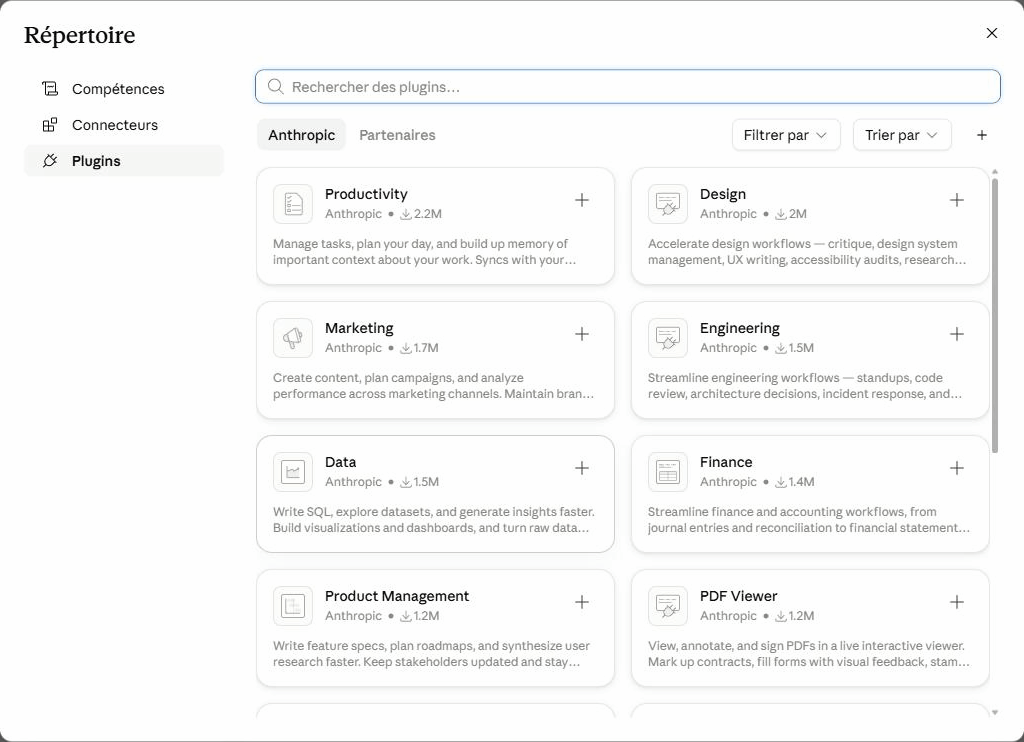Open the Productivity plugin title

click(366, 194)
